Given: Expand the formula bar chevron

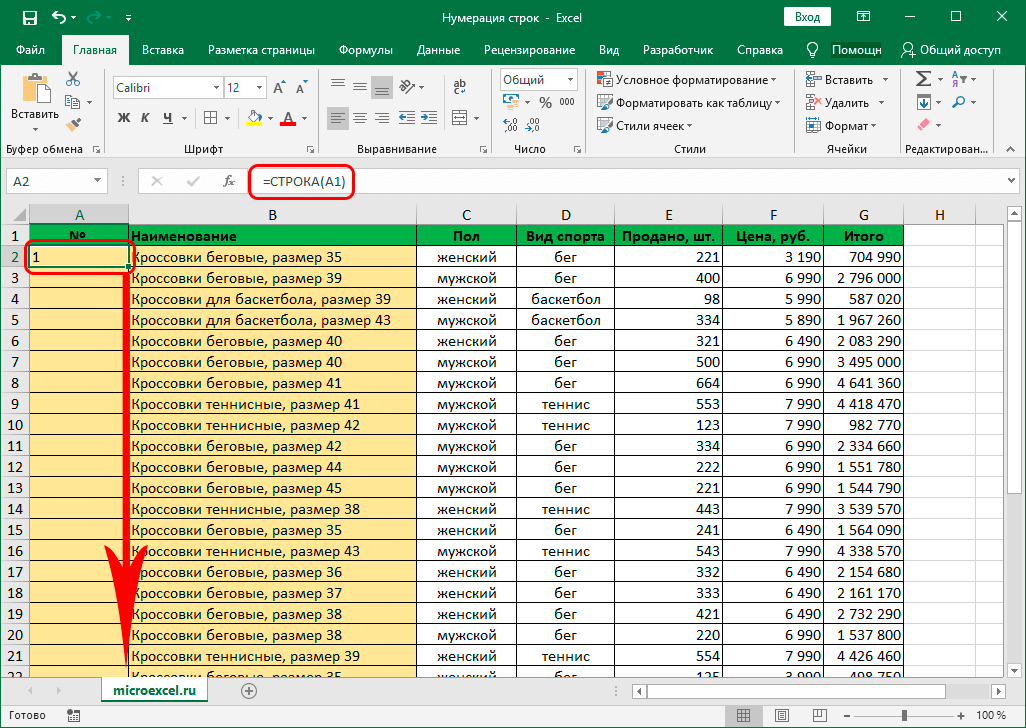Looking at the screenshot, I should pos(1012,181).
